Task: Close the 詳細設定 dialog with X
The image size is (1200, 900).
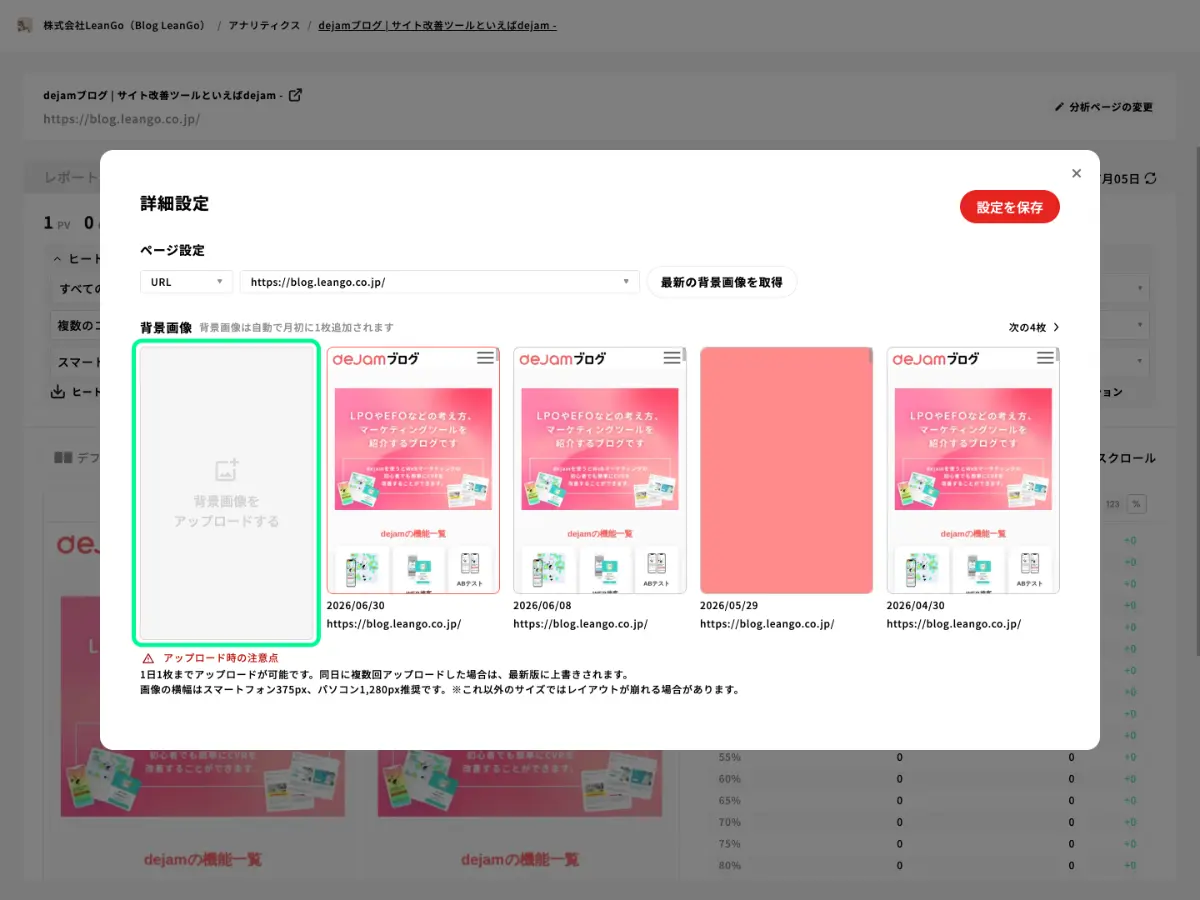Action: (x=1076, y=173)
